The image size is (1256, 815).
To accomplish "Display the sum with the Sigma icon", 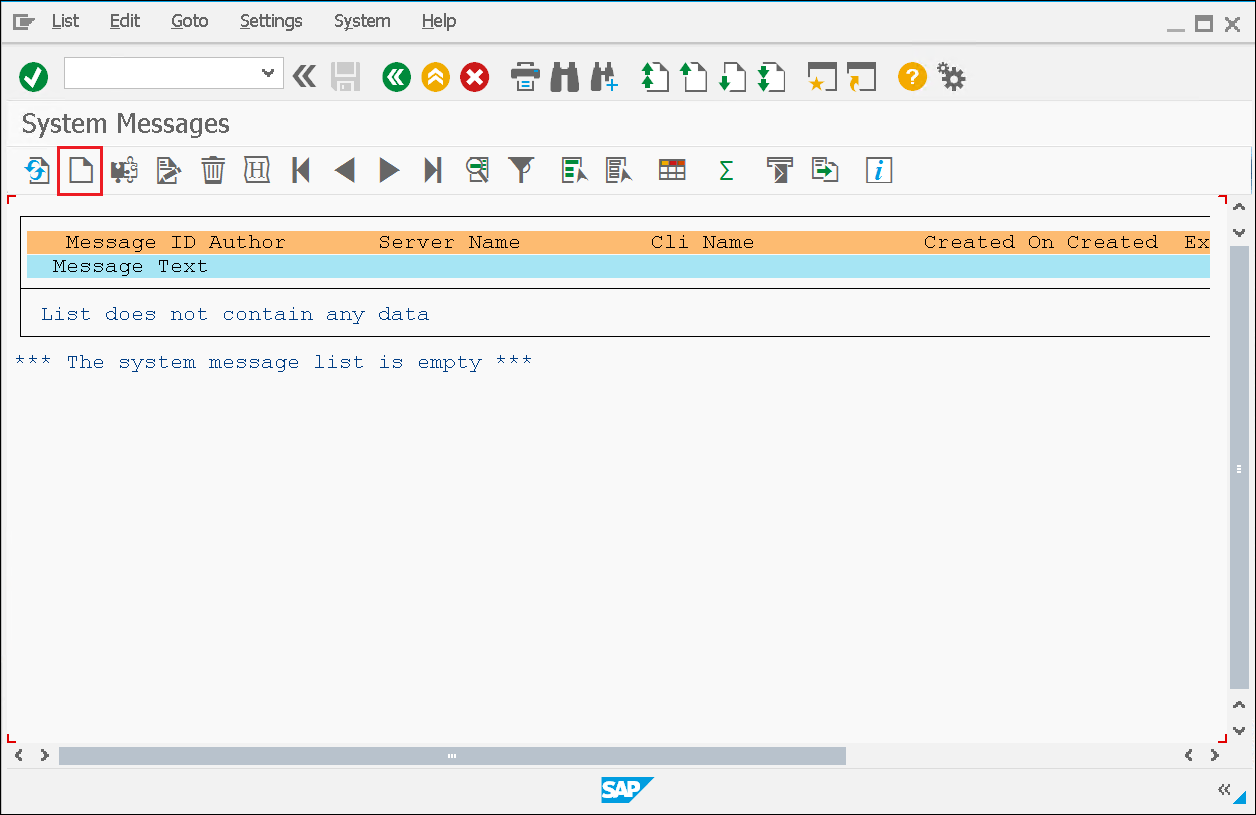I will point(725,170).
